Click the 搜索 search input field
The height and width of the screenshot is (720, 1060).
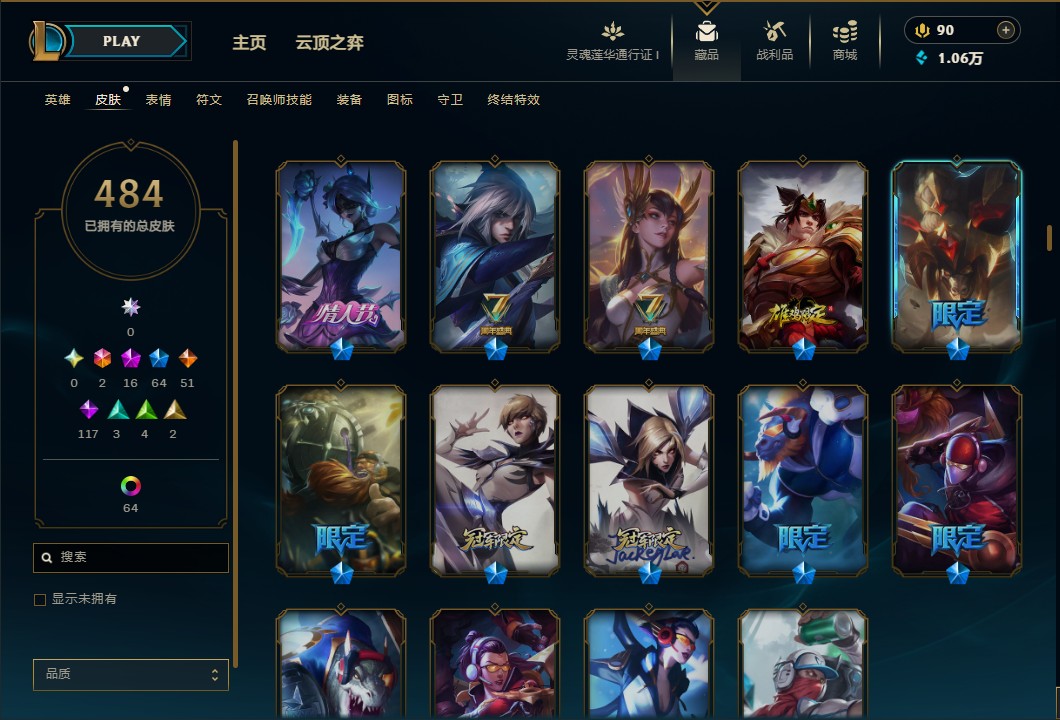click(130, 558)
